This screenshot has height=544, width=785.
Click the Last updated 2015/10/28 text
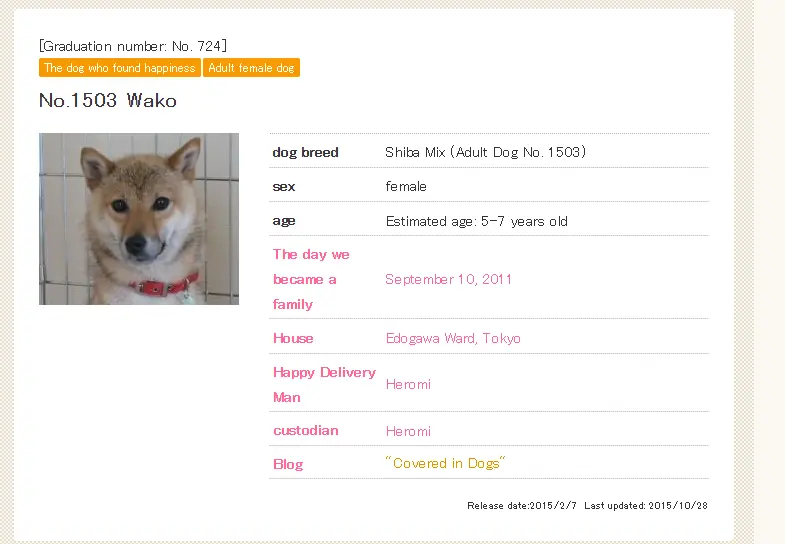coord(646,505)
